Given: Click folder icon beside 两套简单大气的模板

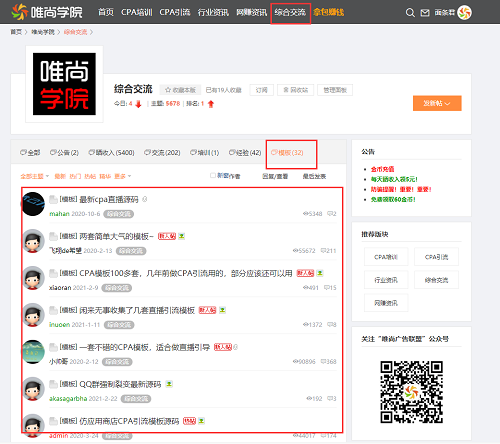Looking at the screenshot, I should point(53,236).
